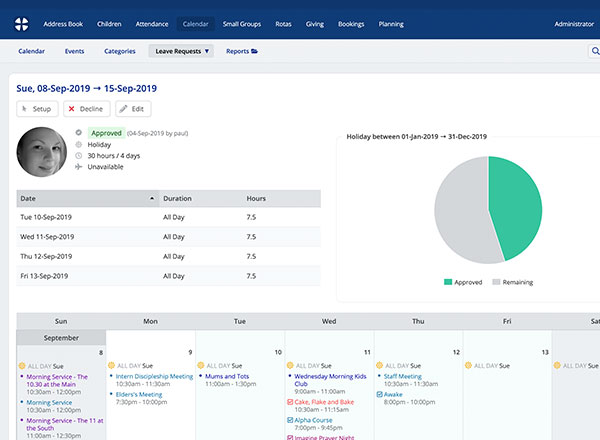Select the Wed 11-Sep-2019 row

(x=168, y=237)
